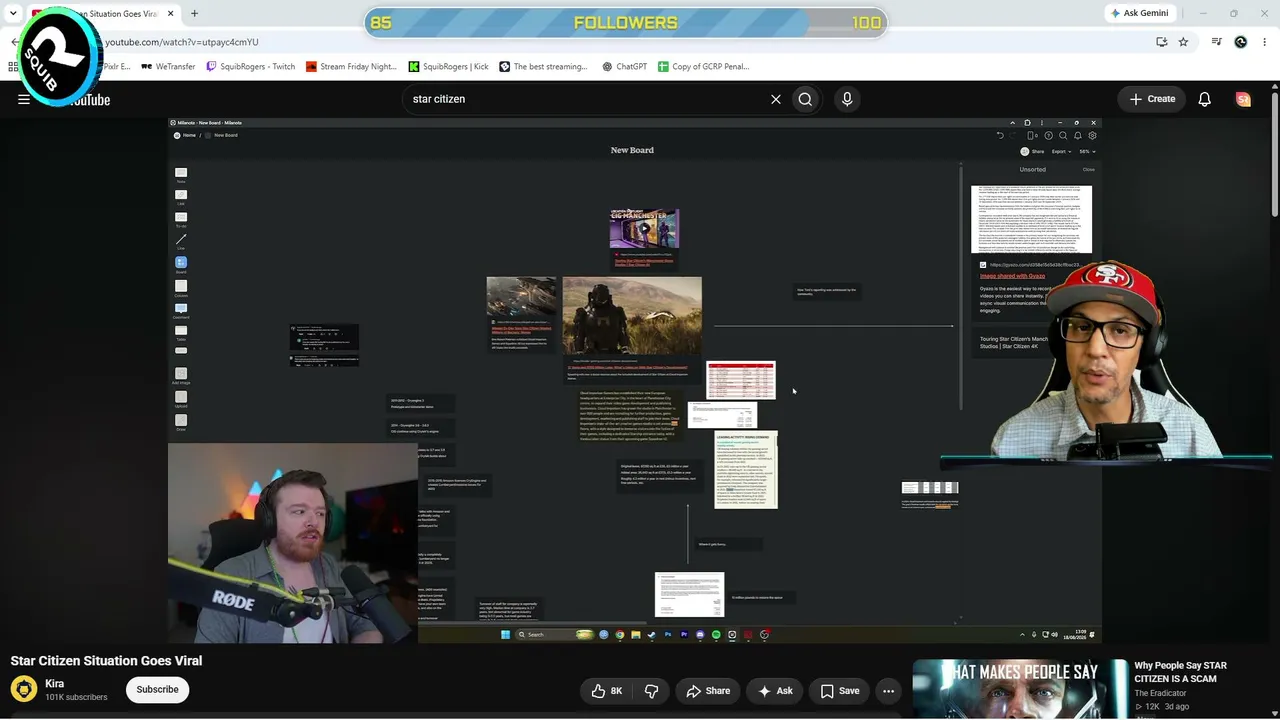Click Share in the Milanote board header
Screen dimensions: 1280x720
1032,151
